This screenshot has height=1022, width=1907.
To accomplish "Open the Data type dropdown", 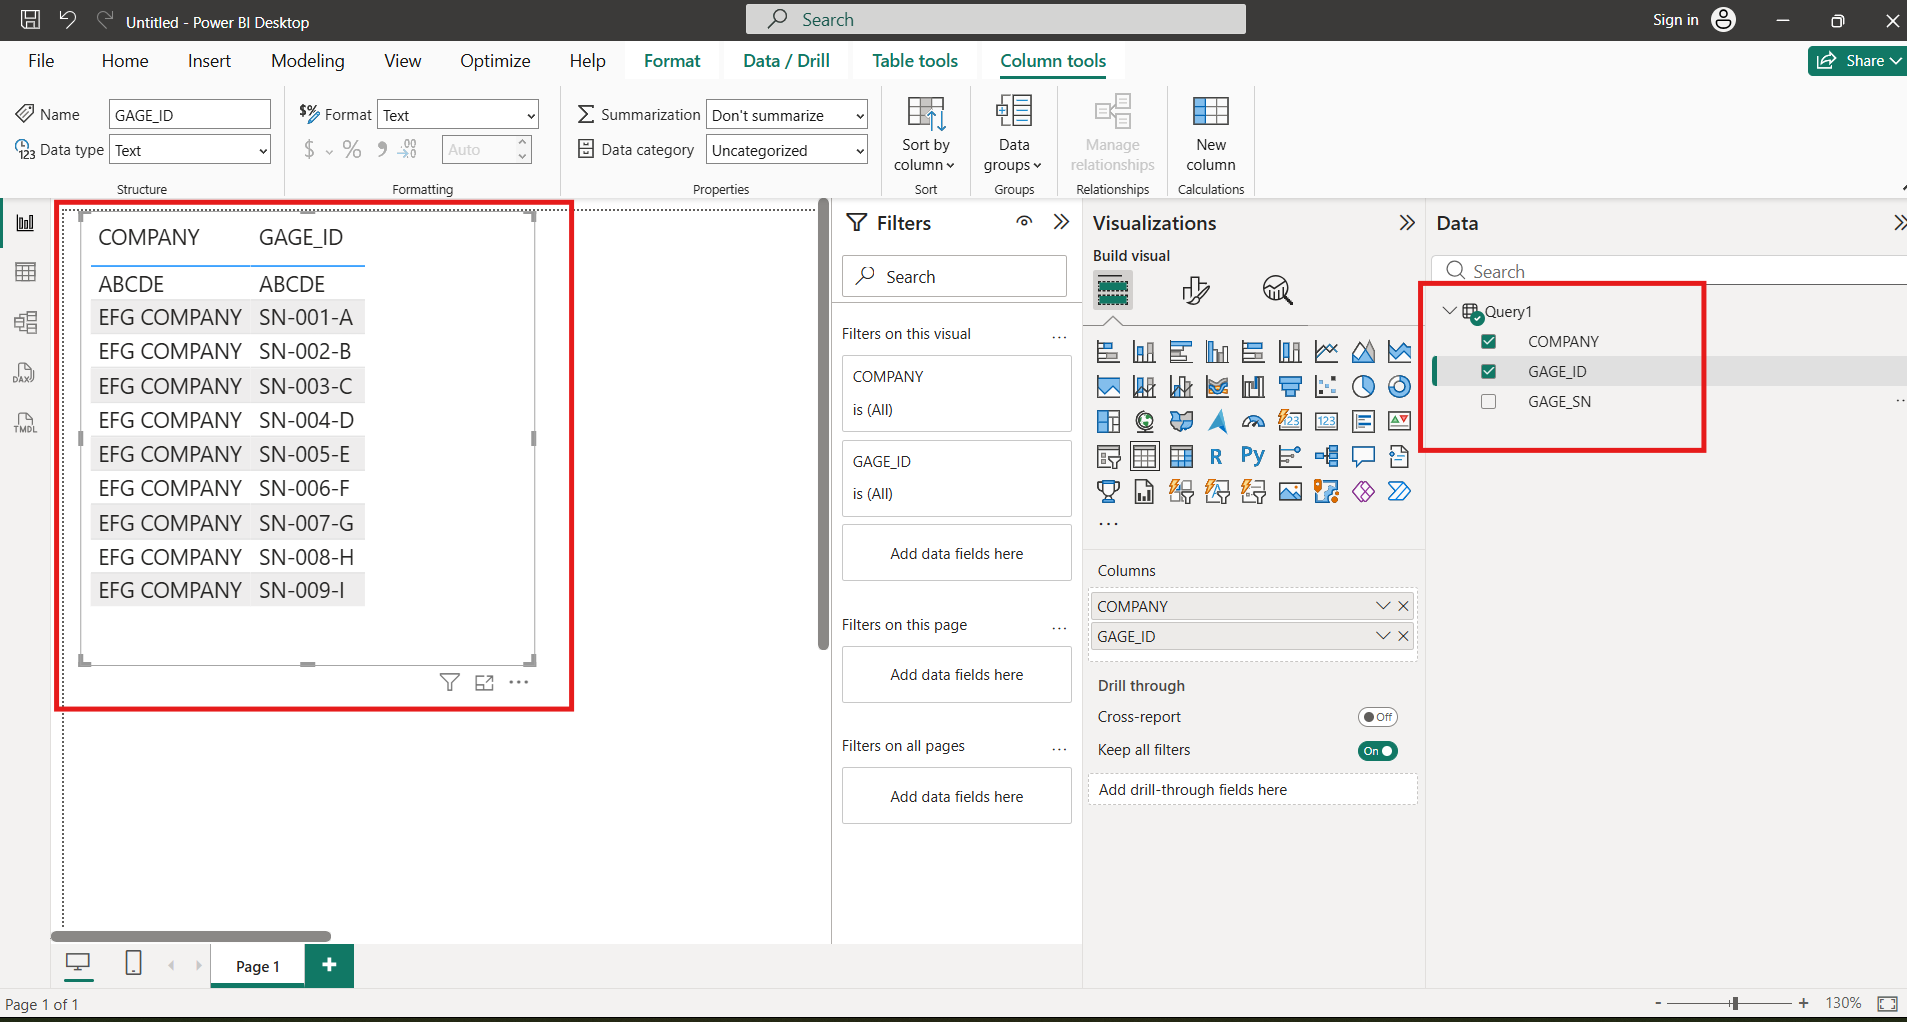I will (x=190, y=150).
